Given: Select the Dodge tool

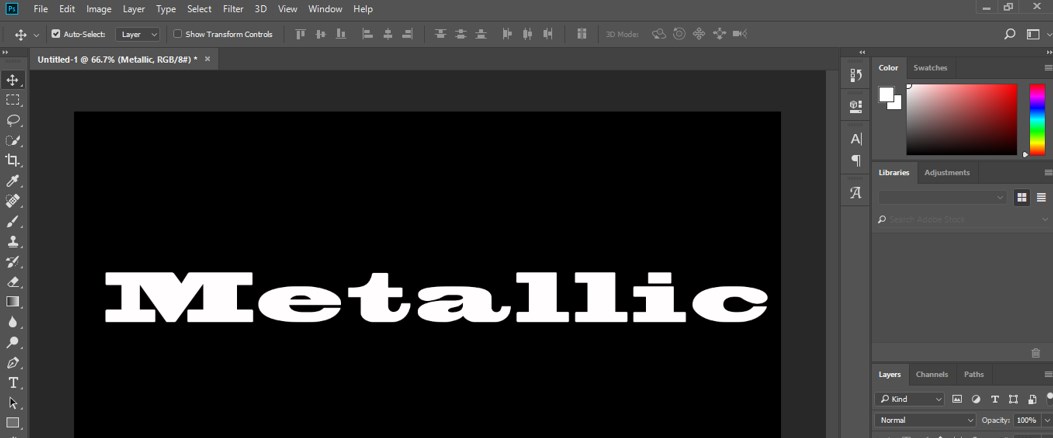Looking at the screenshot, I should pos(13,342).
